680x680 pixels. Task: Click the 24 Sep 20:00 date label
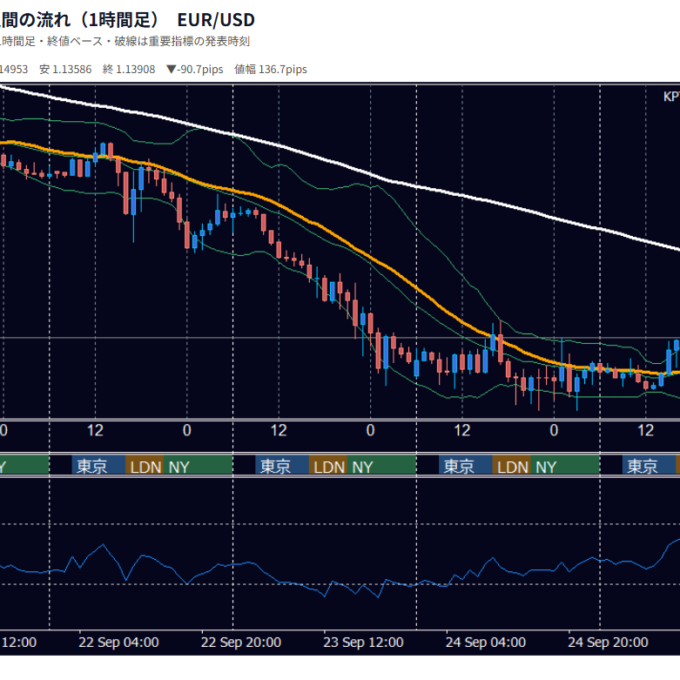pos(608,642)
